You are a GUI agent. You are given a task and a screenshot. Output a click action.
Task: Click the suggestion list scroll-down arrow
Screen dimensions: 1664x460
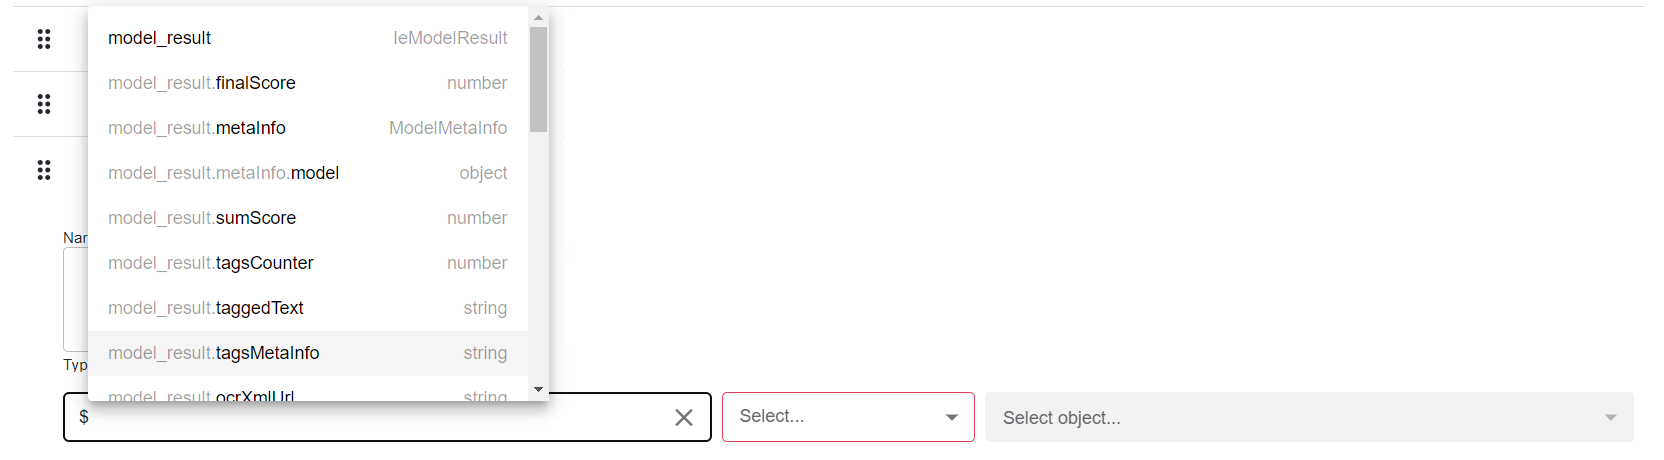point(539,389)
